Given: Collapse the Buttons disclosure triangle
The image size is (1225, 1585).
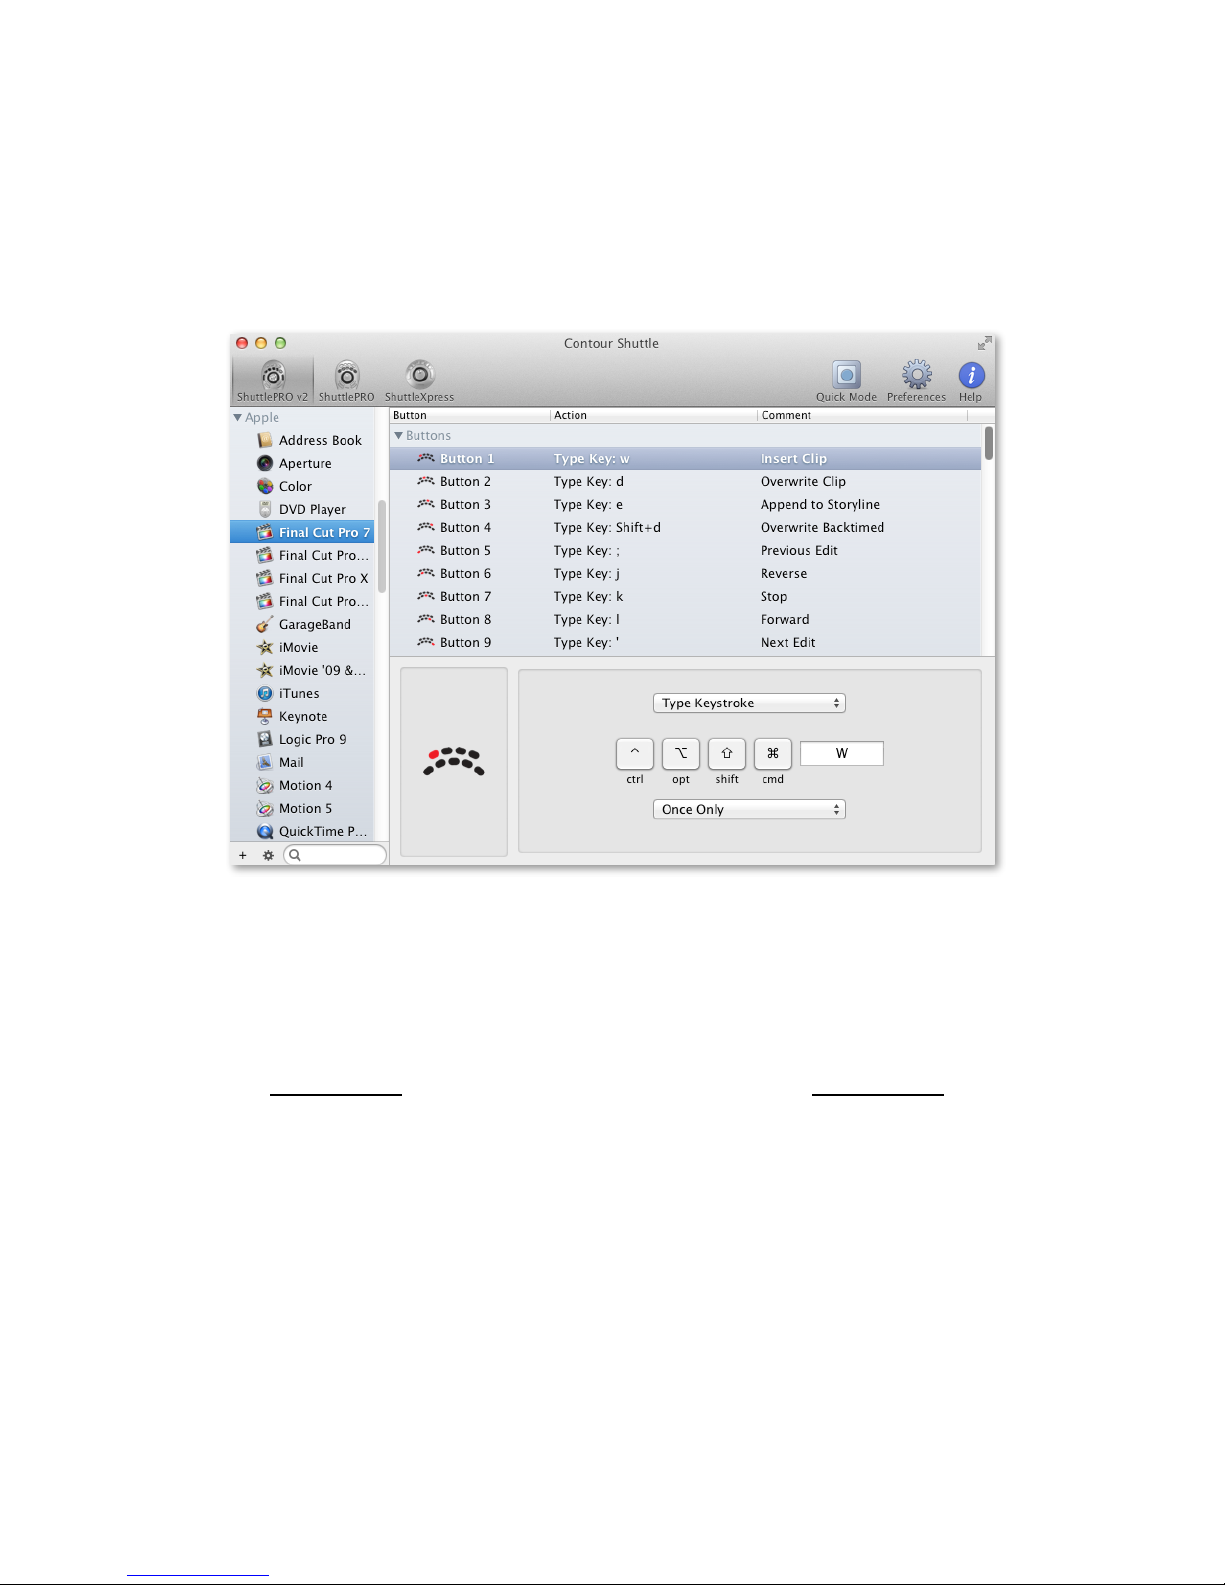Looking at the screenshot, I should point(399,436).
